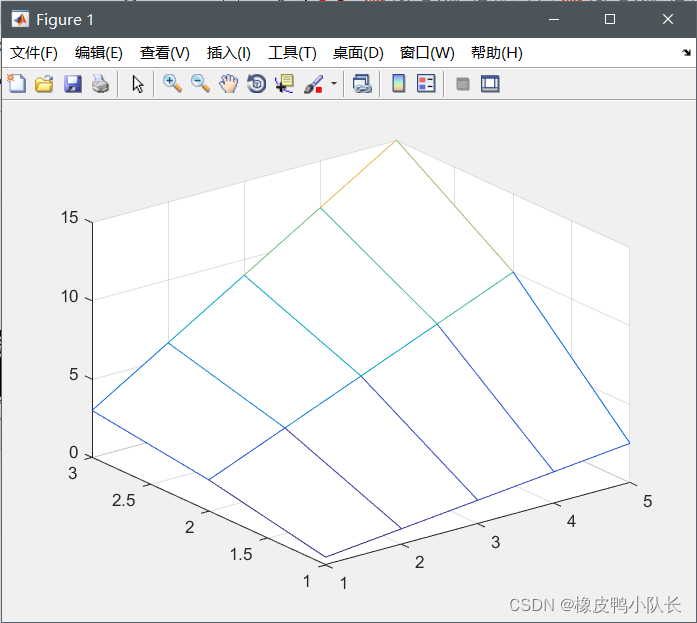
Task: Click the z-axis tick label 15
Action: tap(69, 218)
